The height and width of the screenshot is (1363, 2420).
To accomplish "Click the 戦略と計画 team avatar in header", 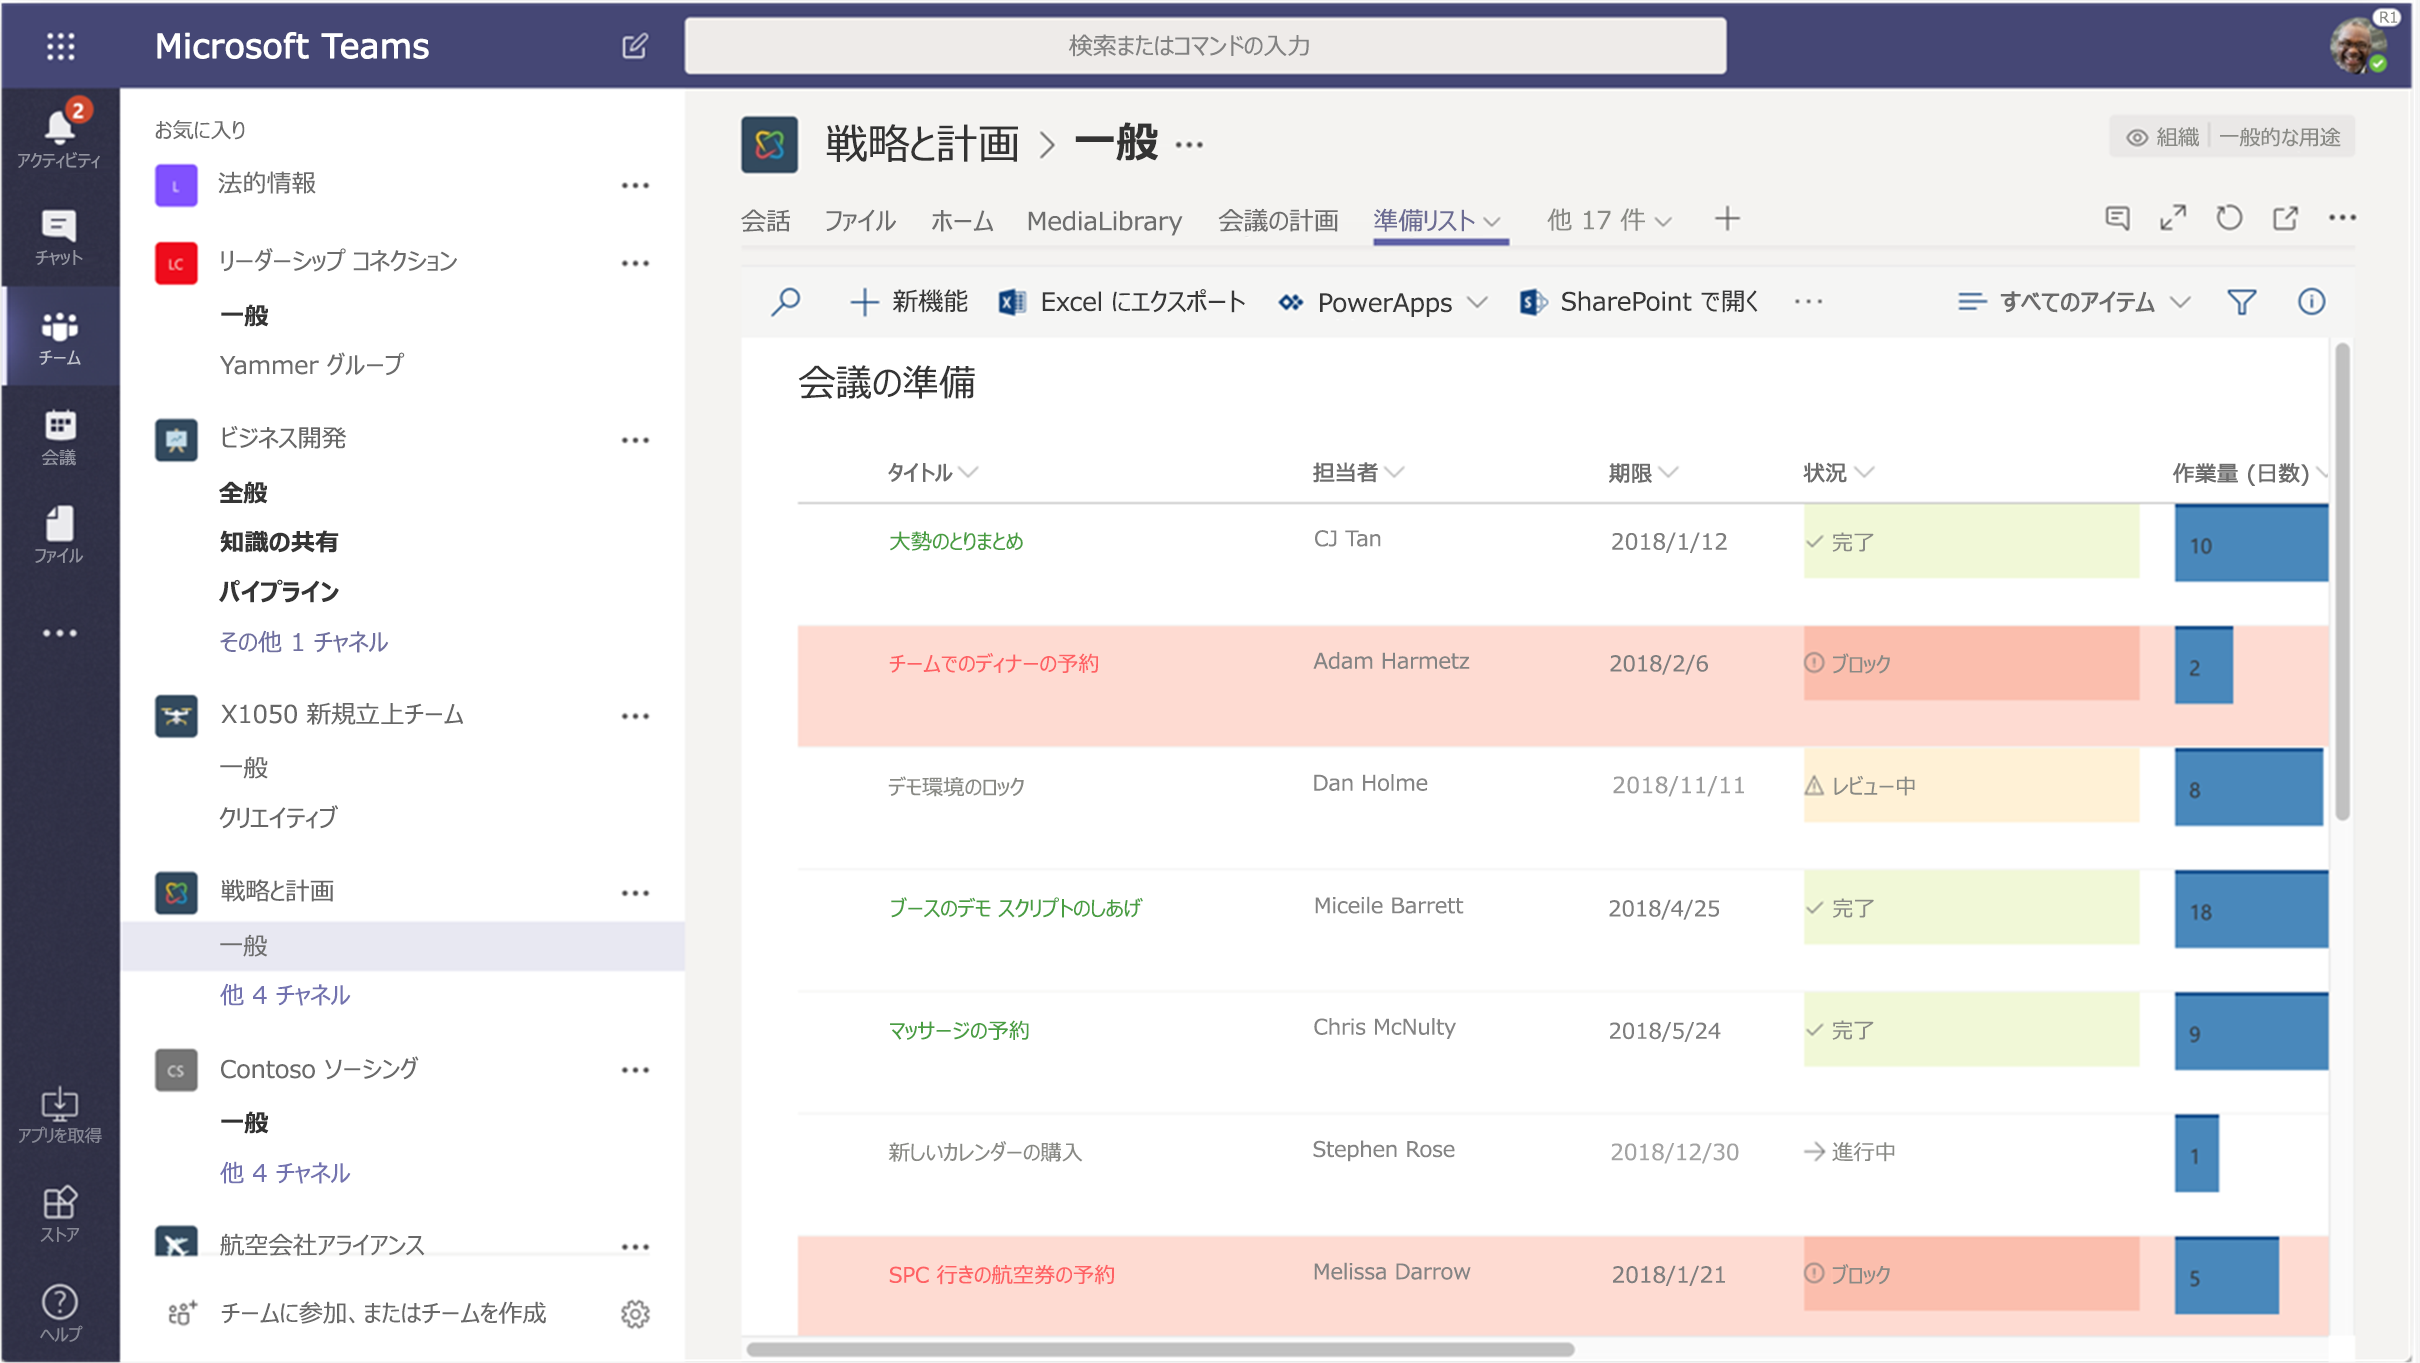I will pyautogui.click(x=769, y=145).
